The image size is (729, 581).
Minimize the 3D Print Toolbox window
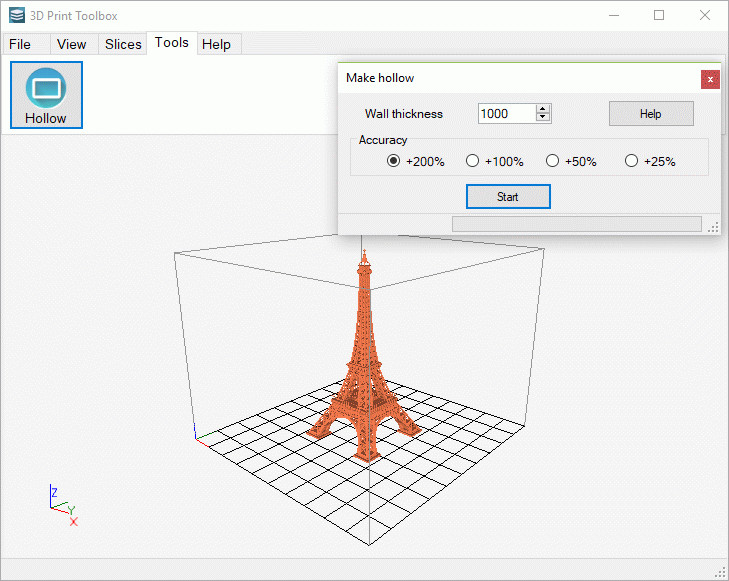click(x=614, y=15)
